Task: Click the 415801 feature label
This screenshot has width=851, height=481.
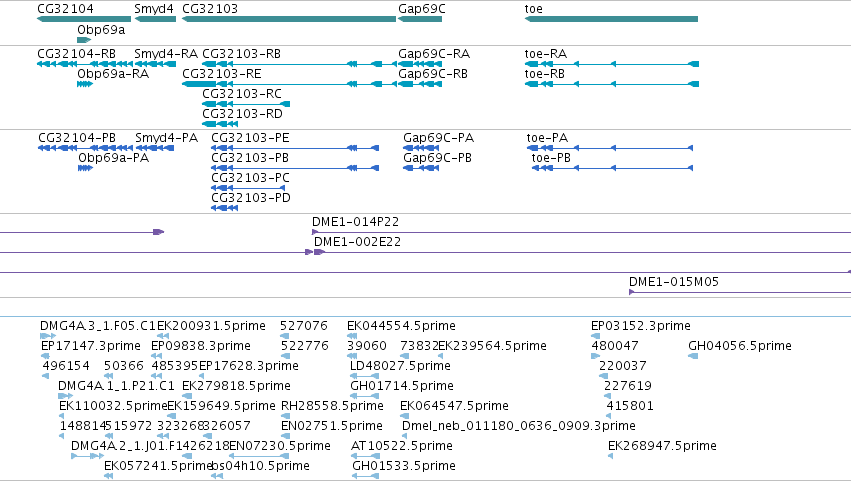Action: tap(630, 406)
